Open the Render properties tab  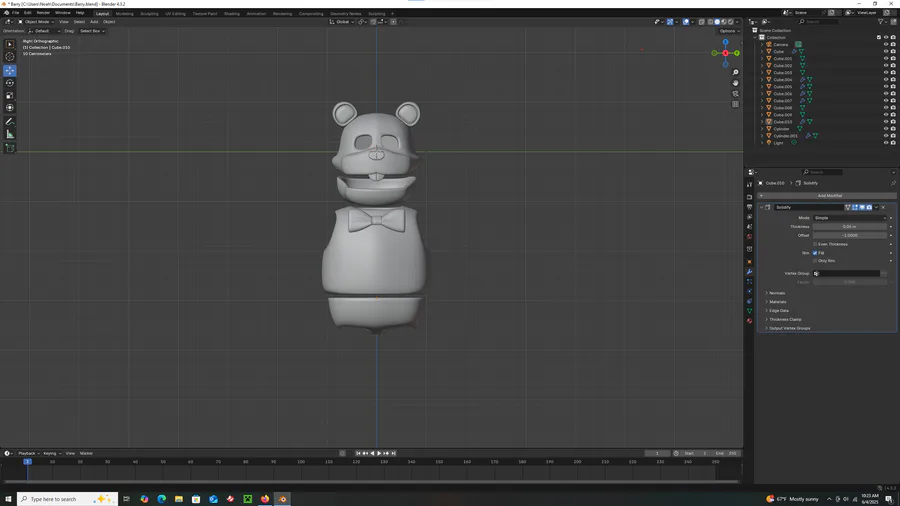[749, 197]
